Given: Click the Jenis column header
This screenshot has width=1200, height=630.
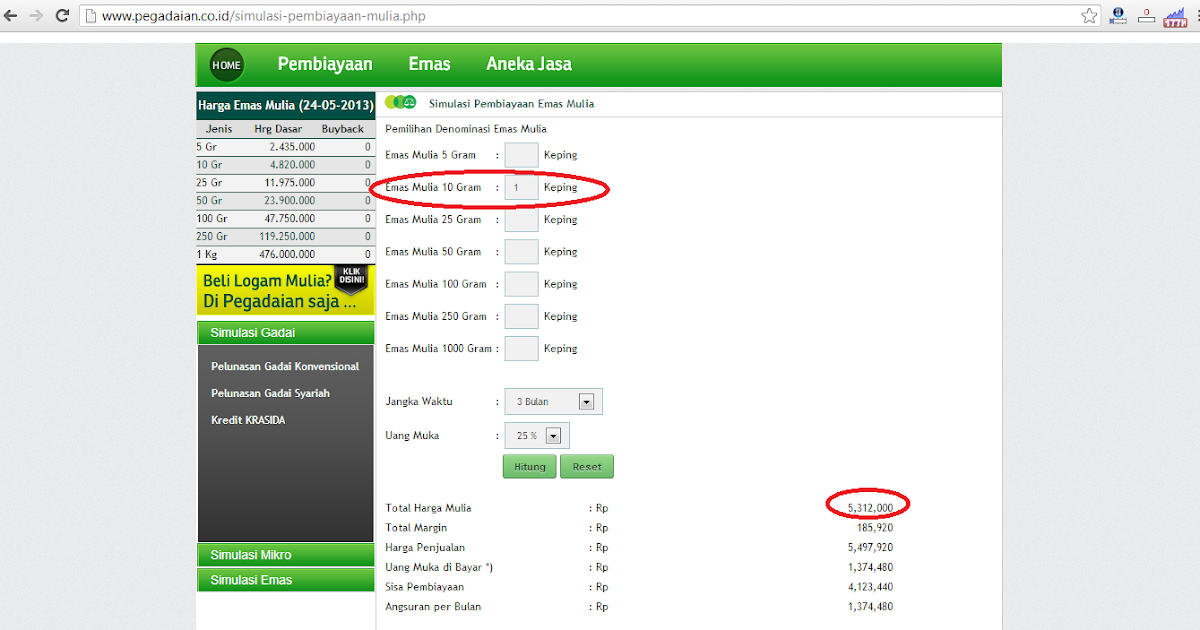Looking at the screenshot, I should click(x=219, y=129).
